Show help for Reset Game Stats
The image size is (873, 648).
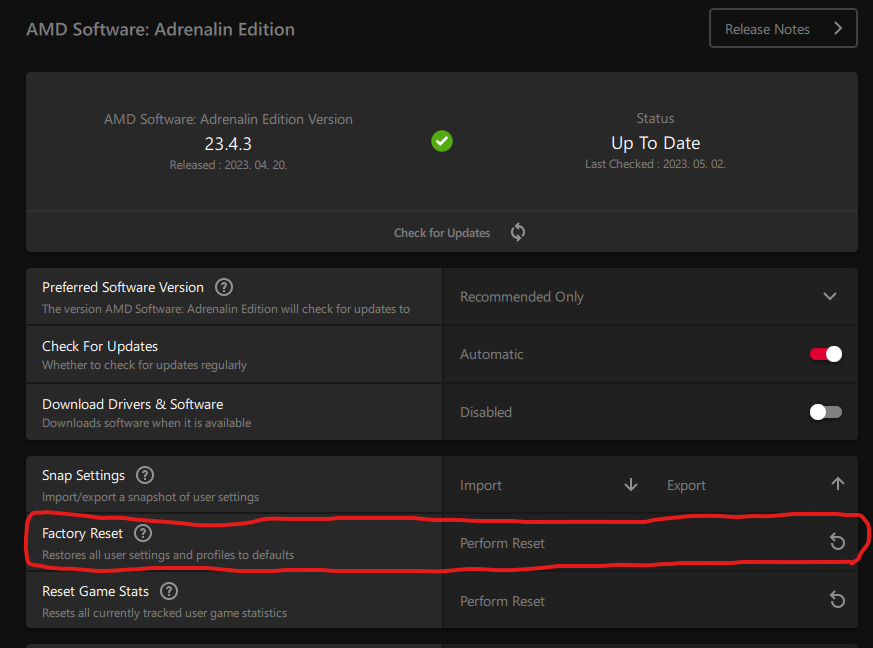[169, 591]
